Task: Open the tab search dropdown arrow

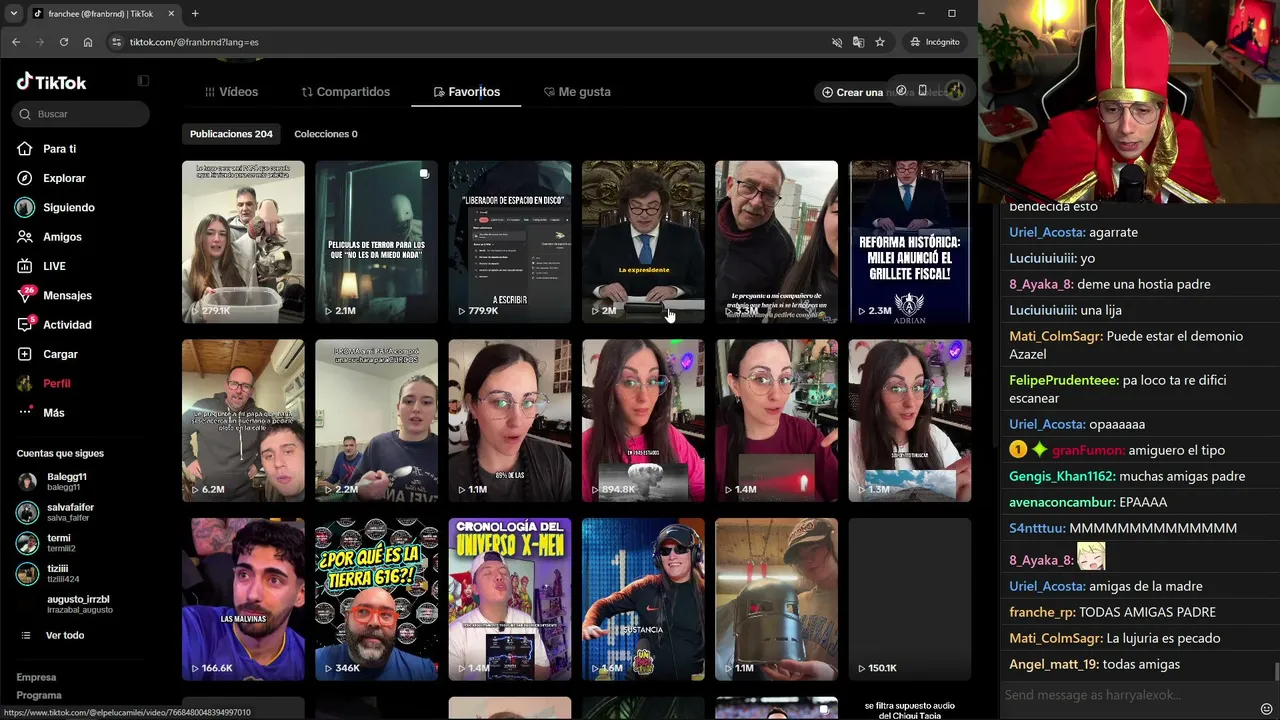Action: coord(13,14)
